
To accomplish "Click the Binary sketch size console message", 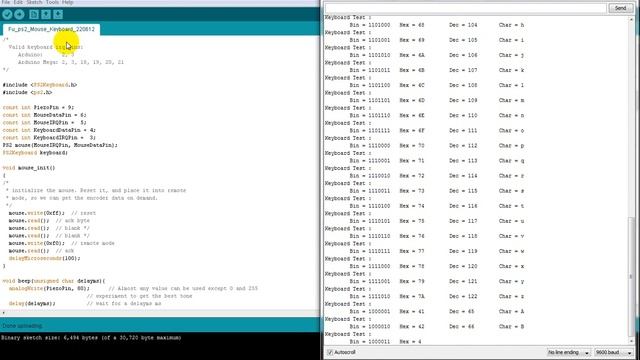I will (91, 338).
